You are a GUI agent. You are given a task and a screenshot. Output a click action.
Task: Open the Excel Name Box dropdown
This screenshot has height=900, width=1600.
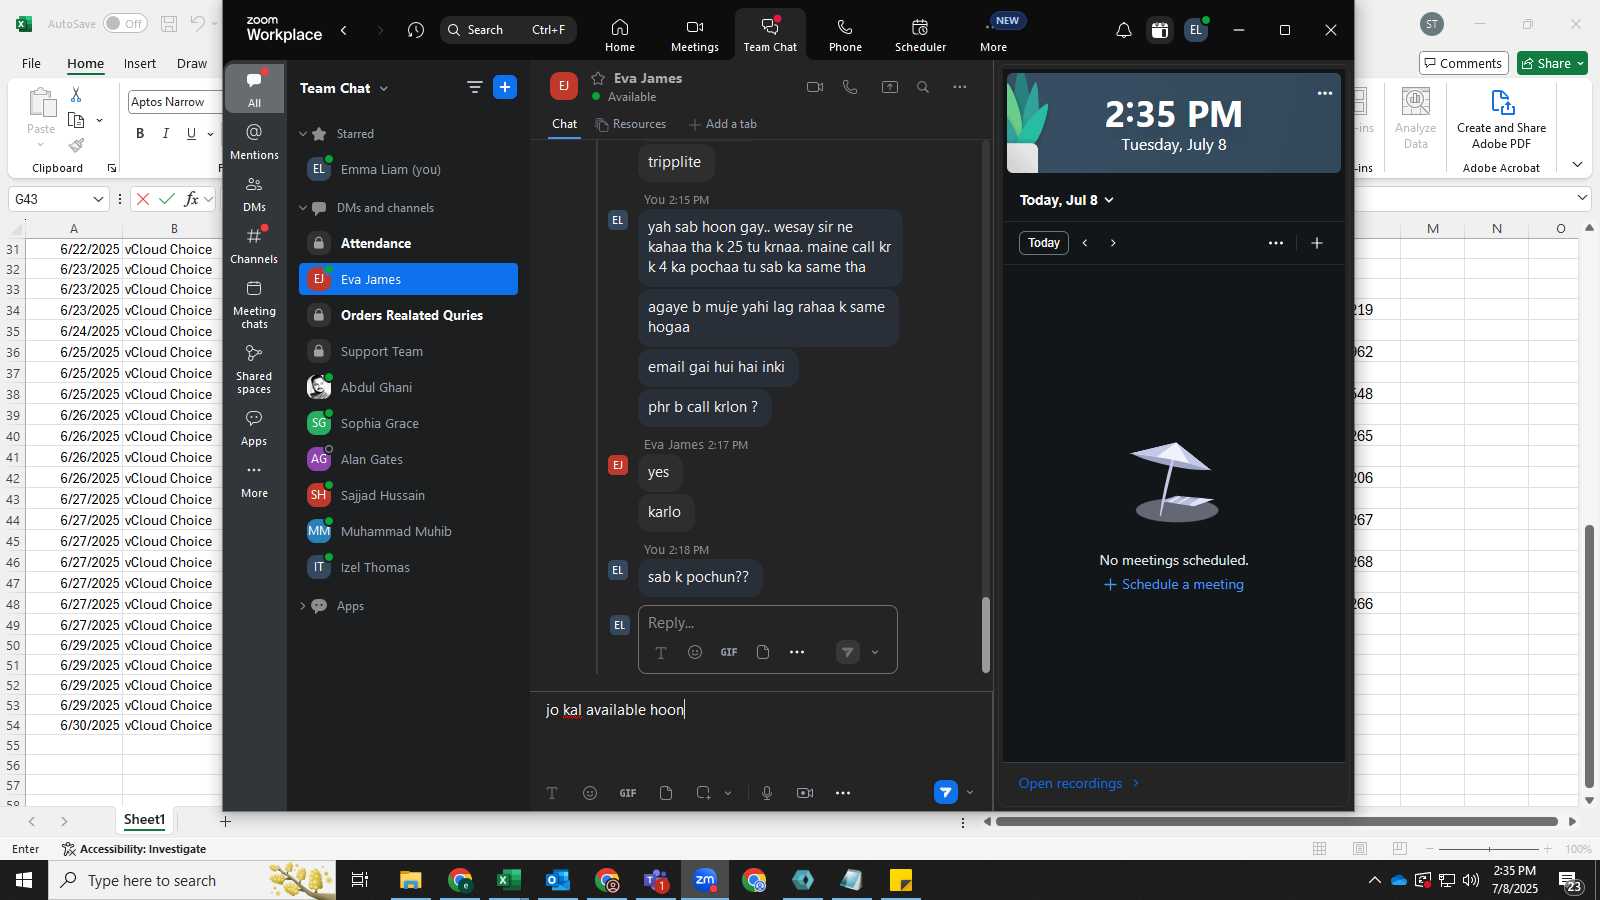(98, 199)
